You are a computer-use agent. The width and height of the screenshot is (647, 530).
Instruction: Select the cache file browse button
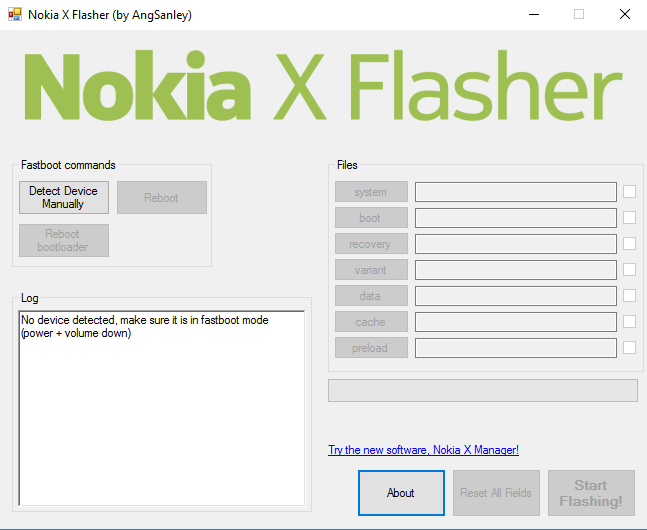pos(371,322)
